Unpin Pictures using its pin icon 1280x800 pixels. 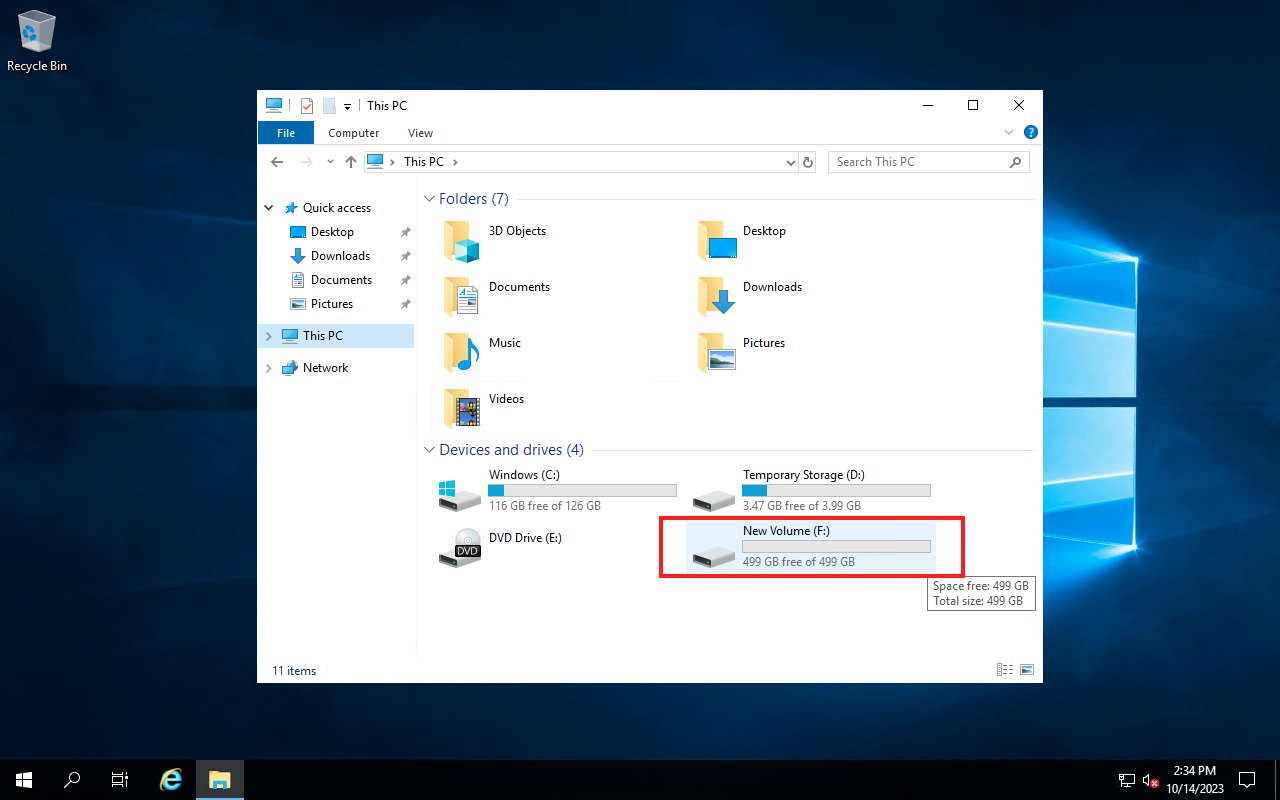tap(405, 304)
